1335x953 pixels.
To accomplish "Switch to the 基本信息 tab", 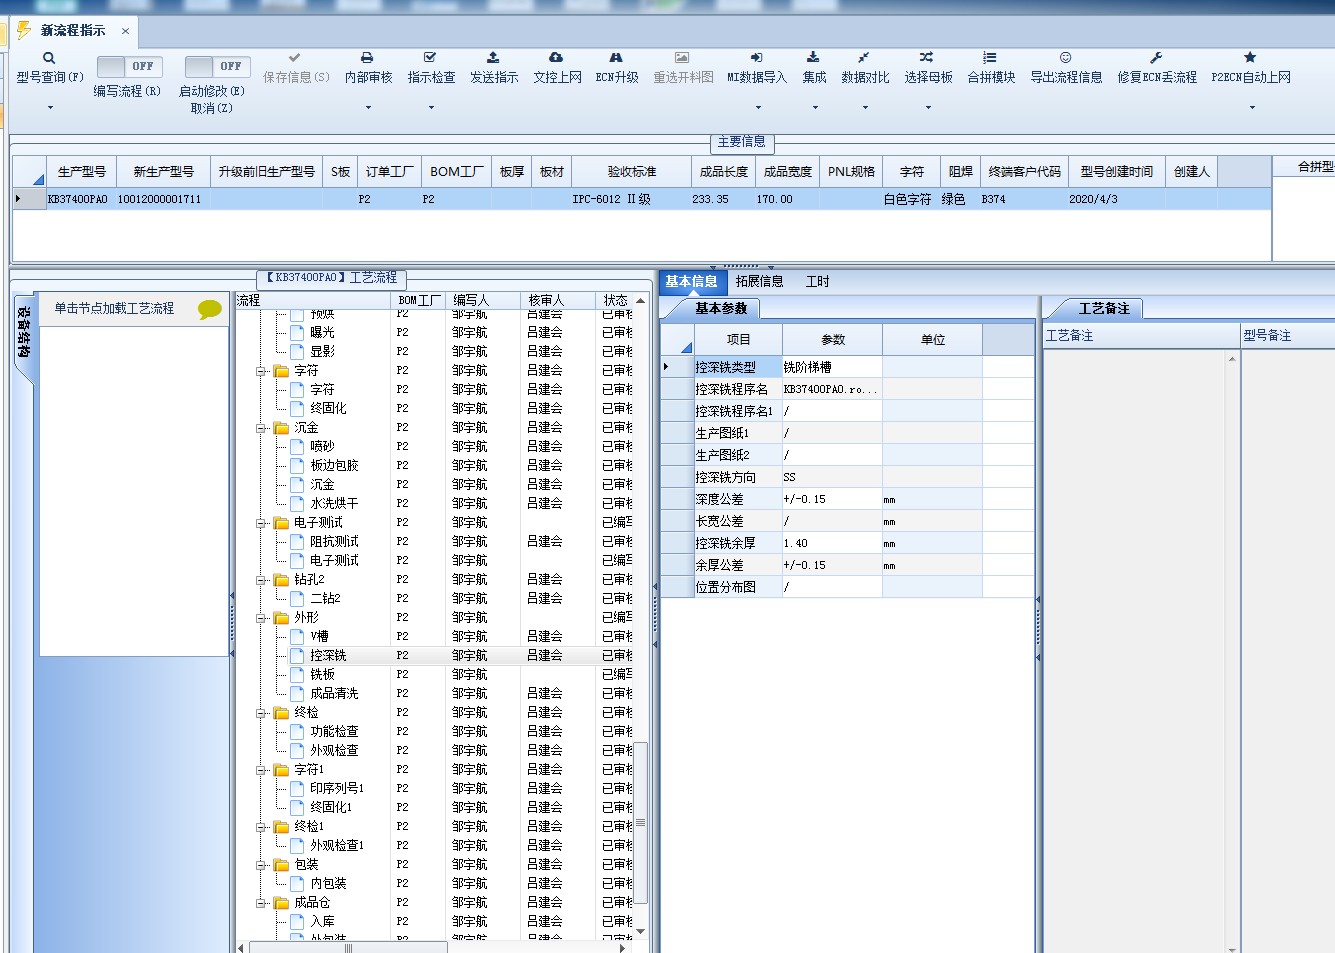I will pos(692,282).
